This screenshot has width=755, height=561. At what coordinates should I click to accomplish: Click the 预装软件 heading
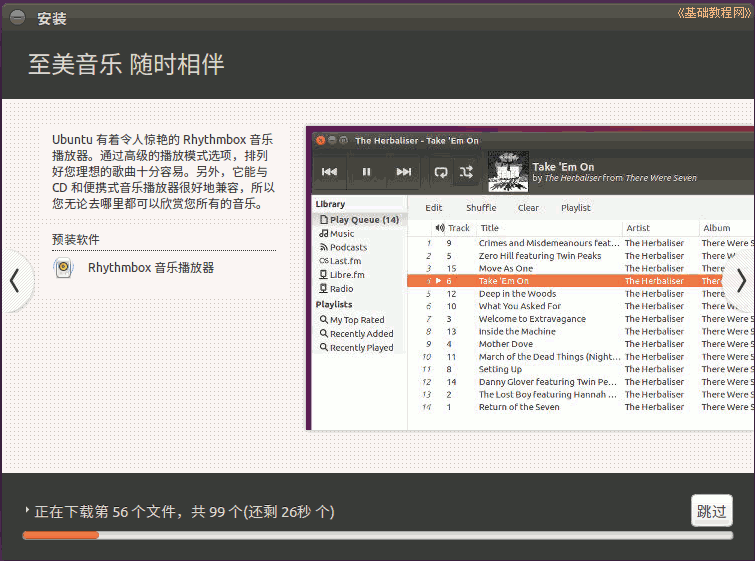click(x=76, y=239)
